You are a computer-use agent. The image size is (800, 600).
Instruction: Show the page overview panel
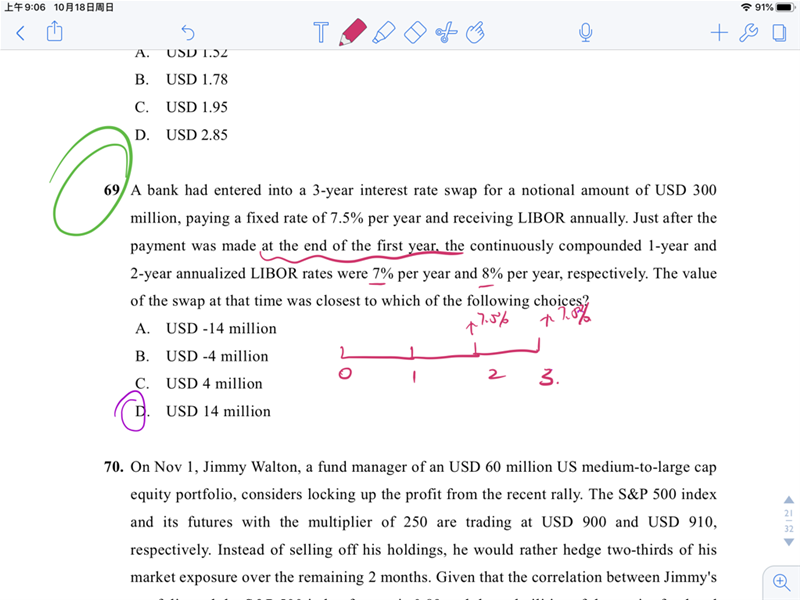(x=778, y=33)
